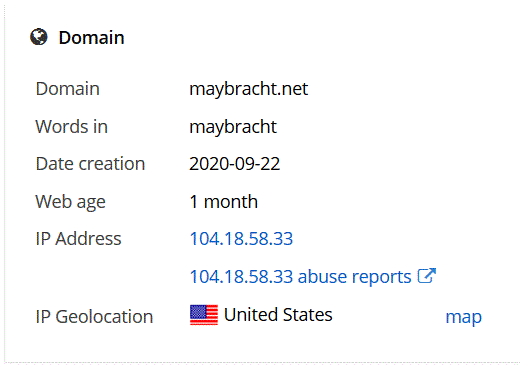Open the 104.18.58.33 abuse reports link
The height and width of the screenshot is (371, 521).
click(313, 276)
